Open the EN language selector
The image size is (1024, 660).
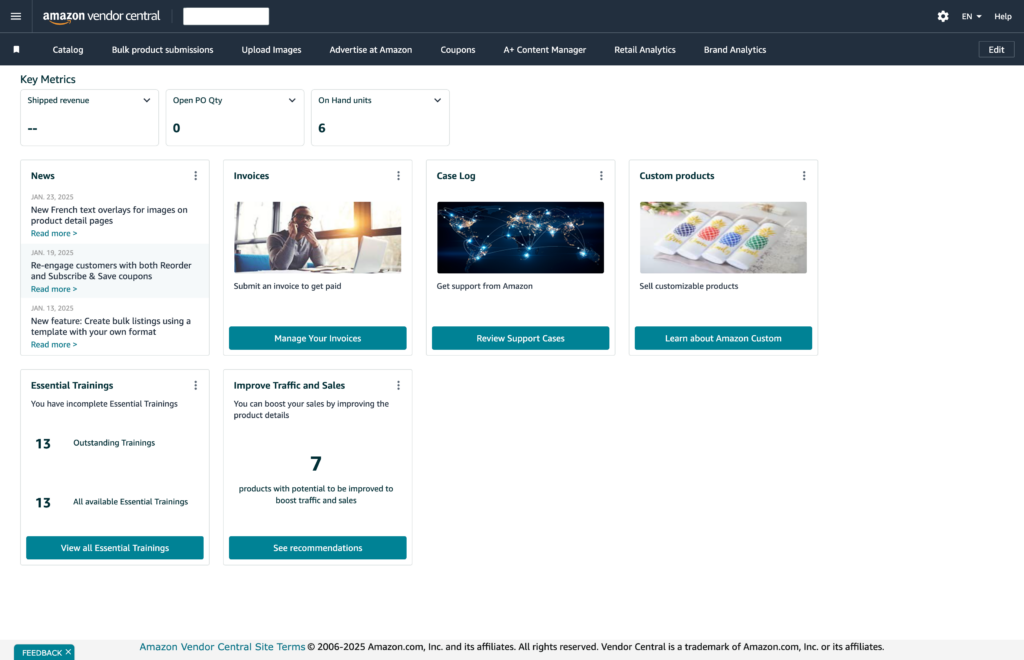click(971, 16)
